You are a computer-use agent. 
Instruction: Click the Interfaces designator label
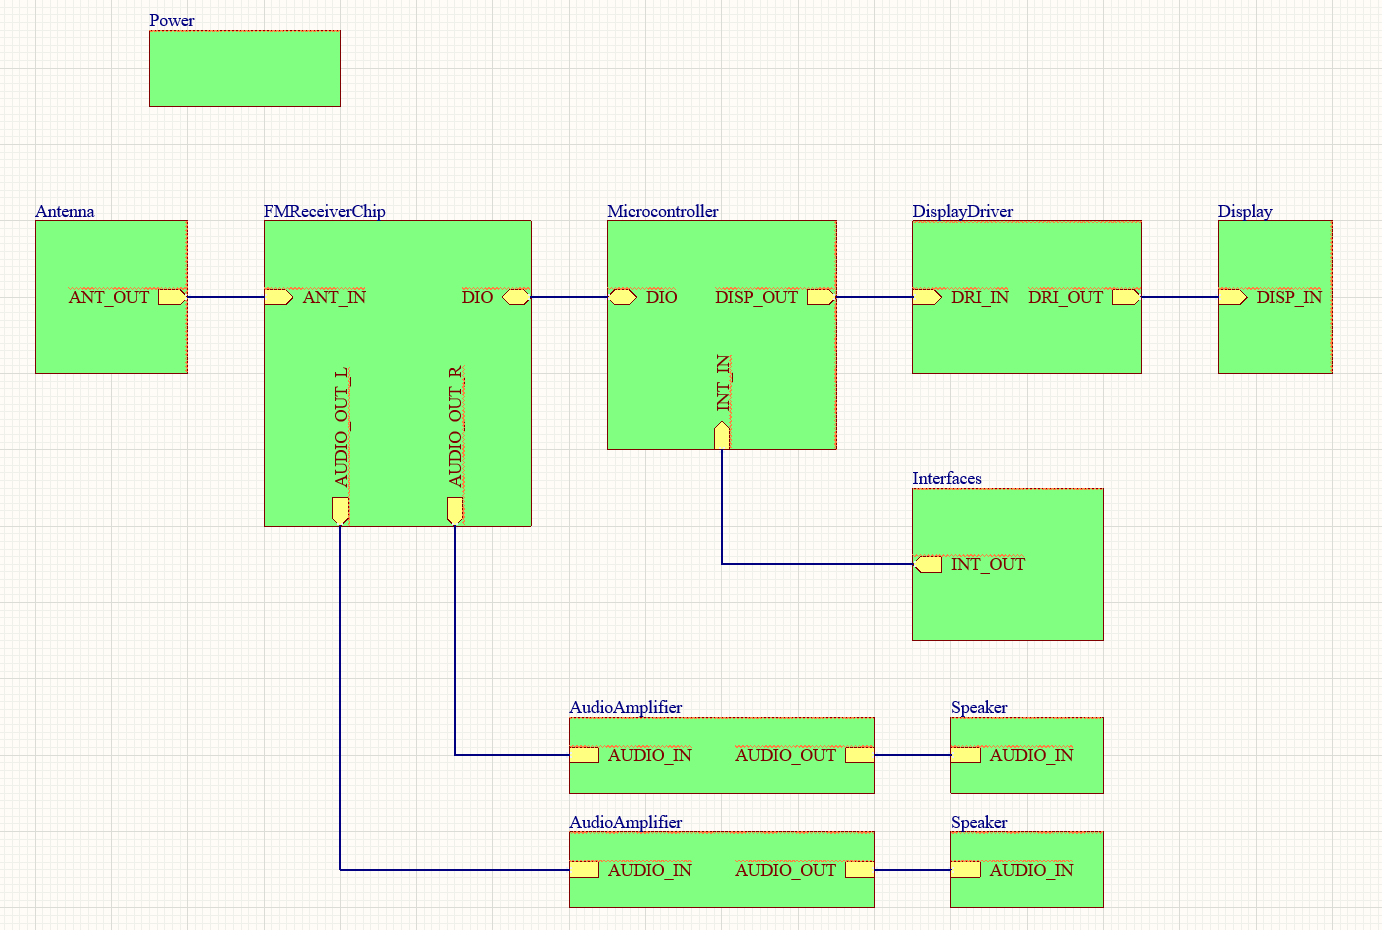coord(947,478)
